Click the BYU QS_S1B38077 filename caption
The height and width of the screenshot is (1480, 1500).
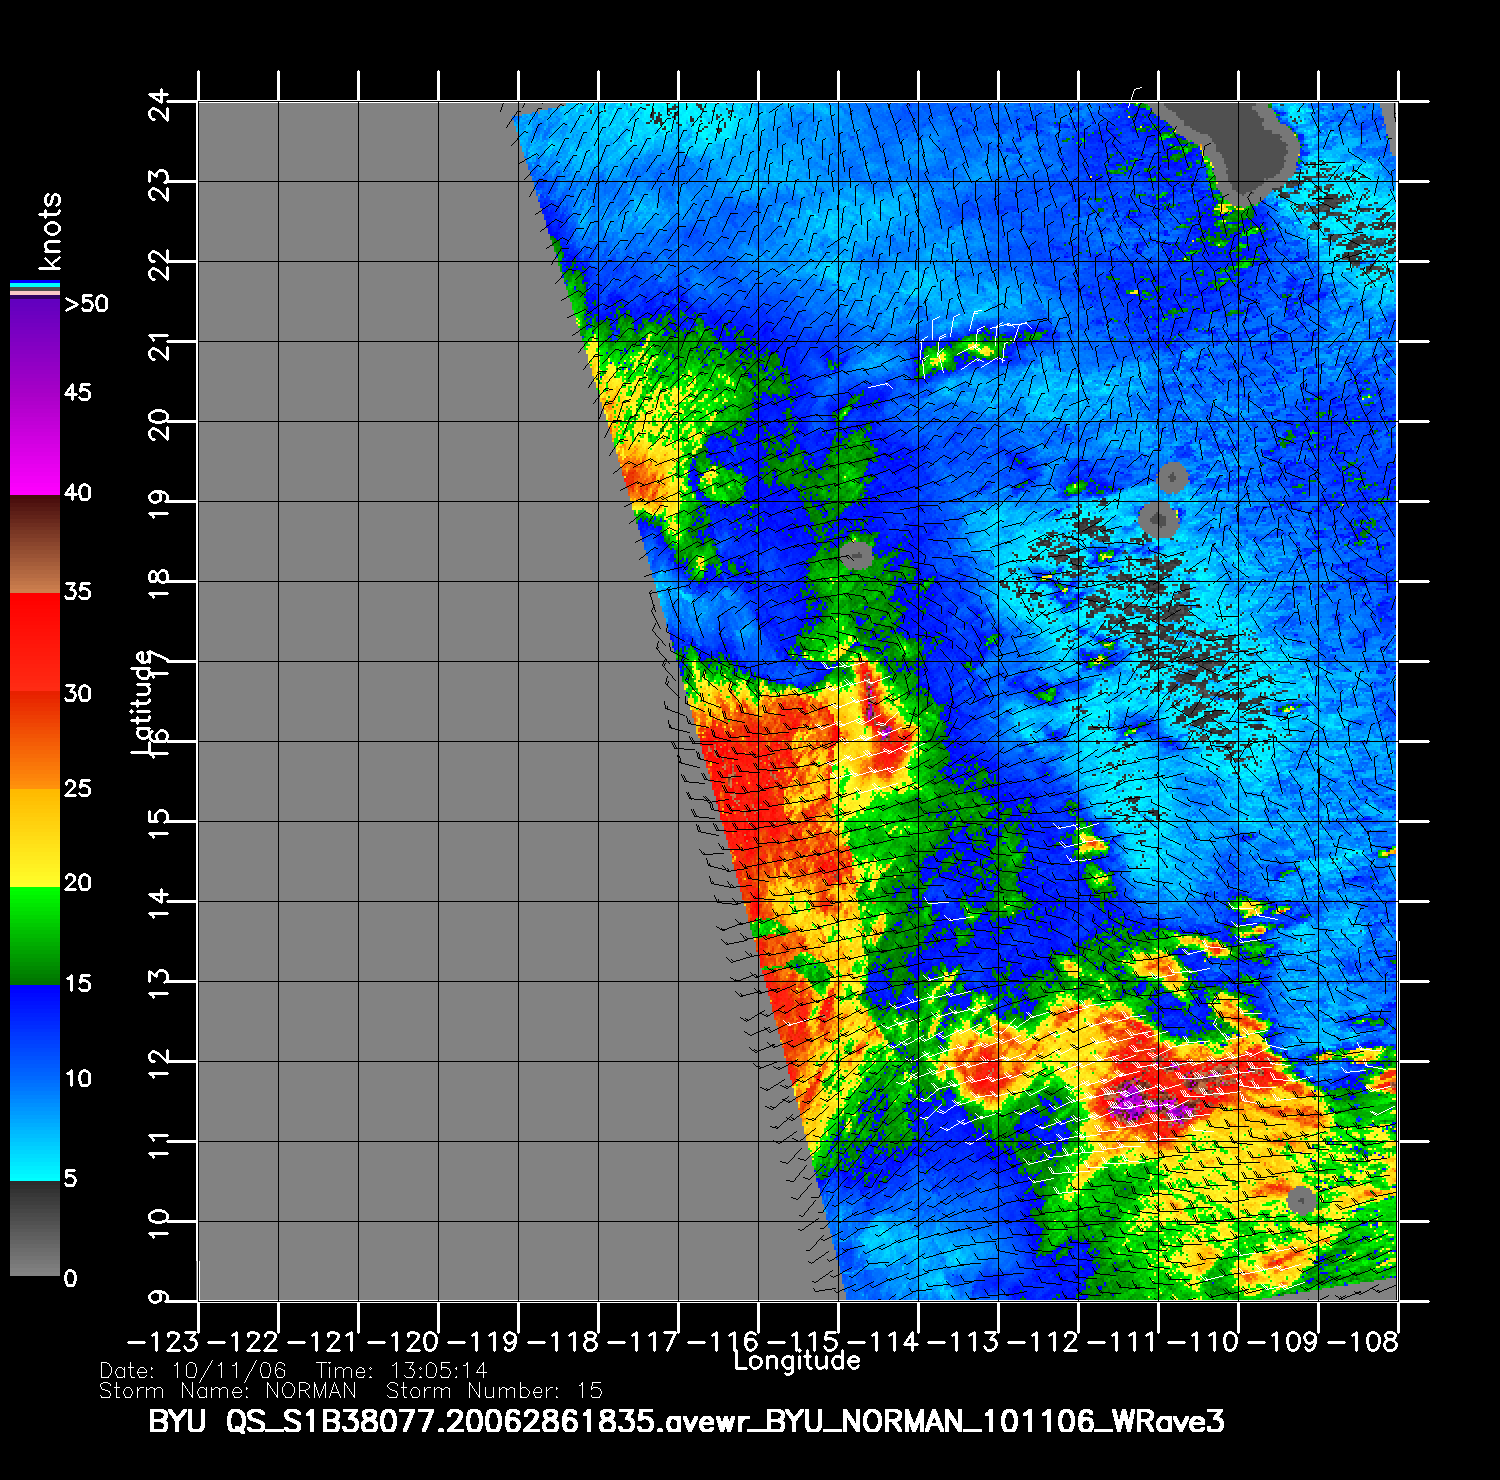coord(686,1421)
